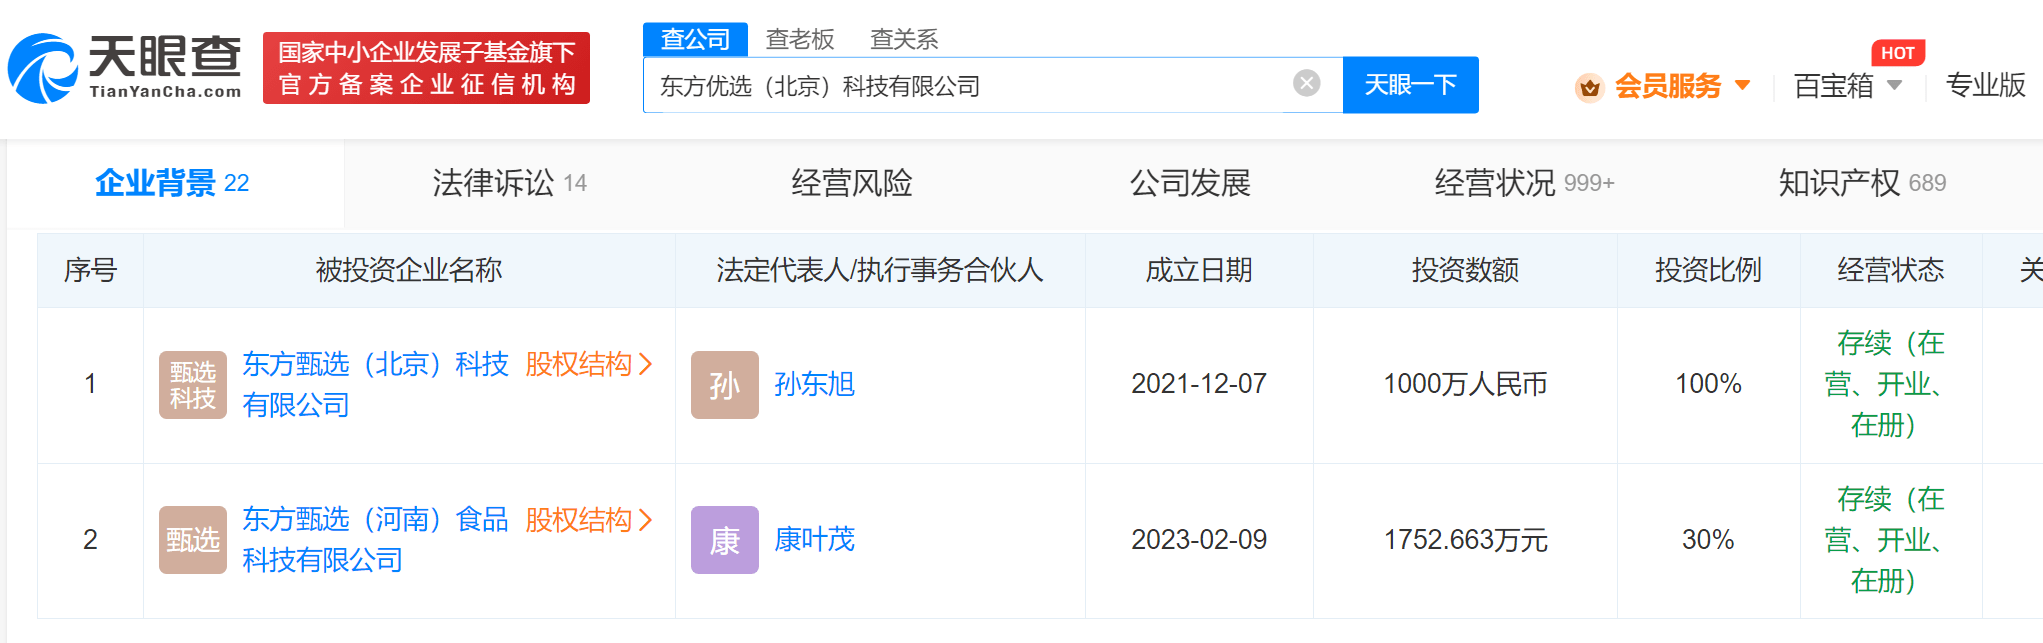This screenshot has height=643, width=2043.
Task: Open the 经营风险 tab
Action: [x=851, y=183]
